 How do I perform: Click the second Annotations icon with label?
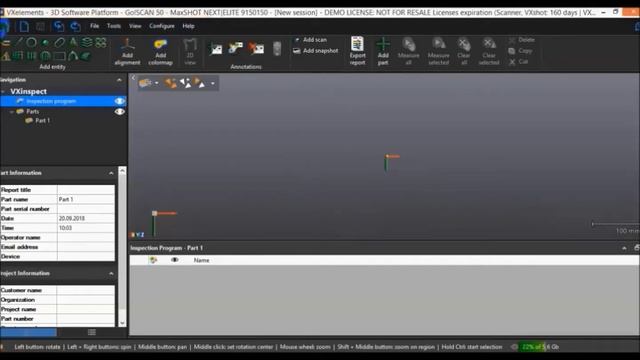coord(236,48)
